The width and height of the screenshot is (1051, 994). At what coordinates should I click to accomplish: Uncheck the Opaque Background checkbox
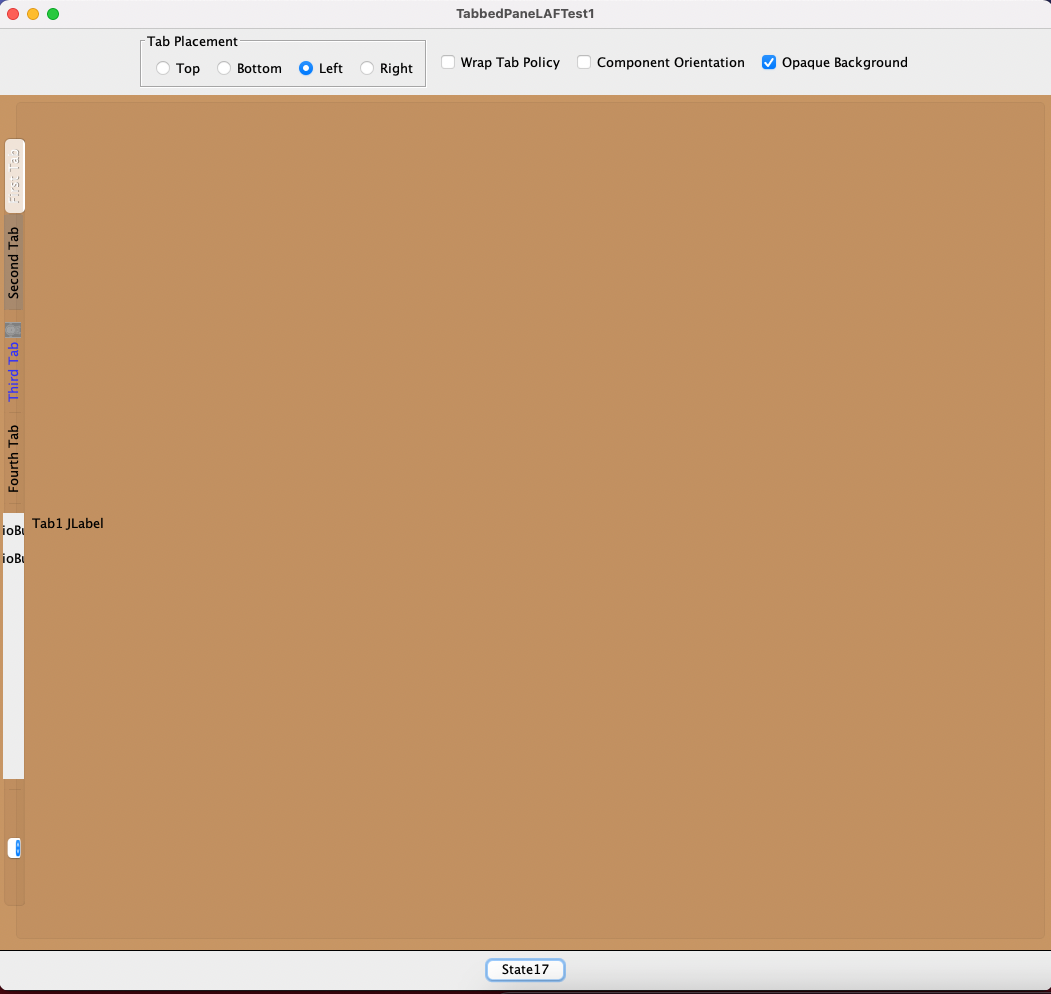click(769, 62)
